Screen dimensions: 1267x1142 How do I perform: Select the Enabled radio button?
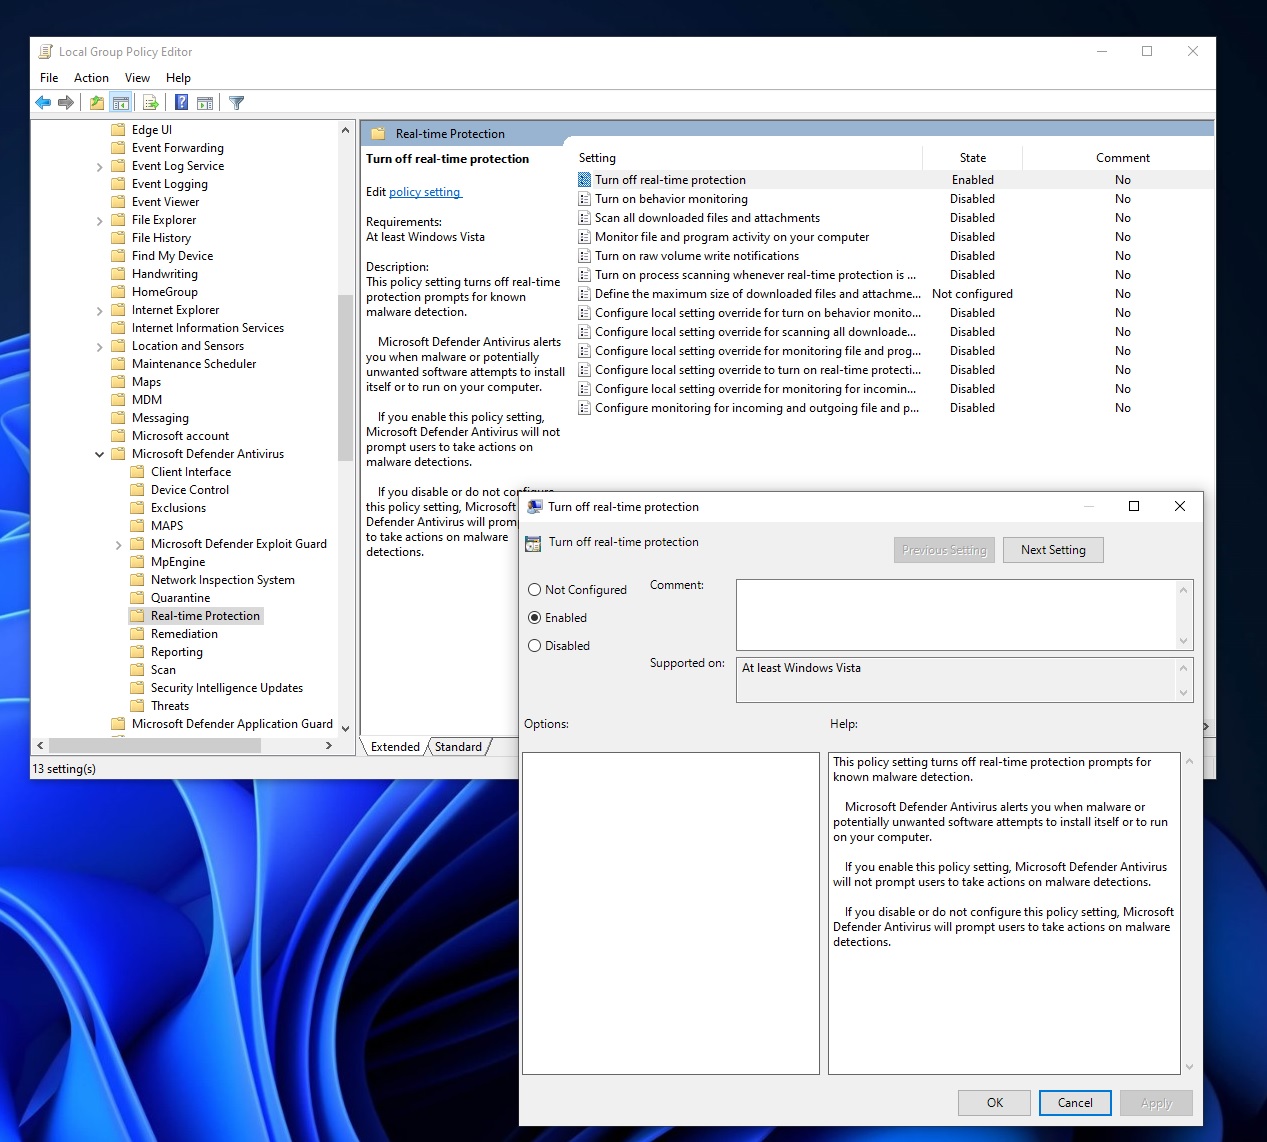[x=534, y=618]
